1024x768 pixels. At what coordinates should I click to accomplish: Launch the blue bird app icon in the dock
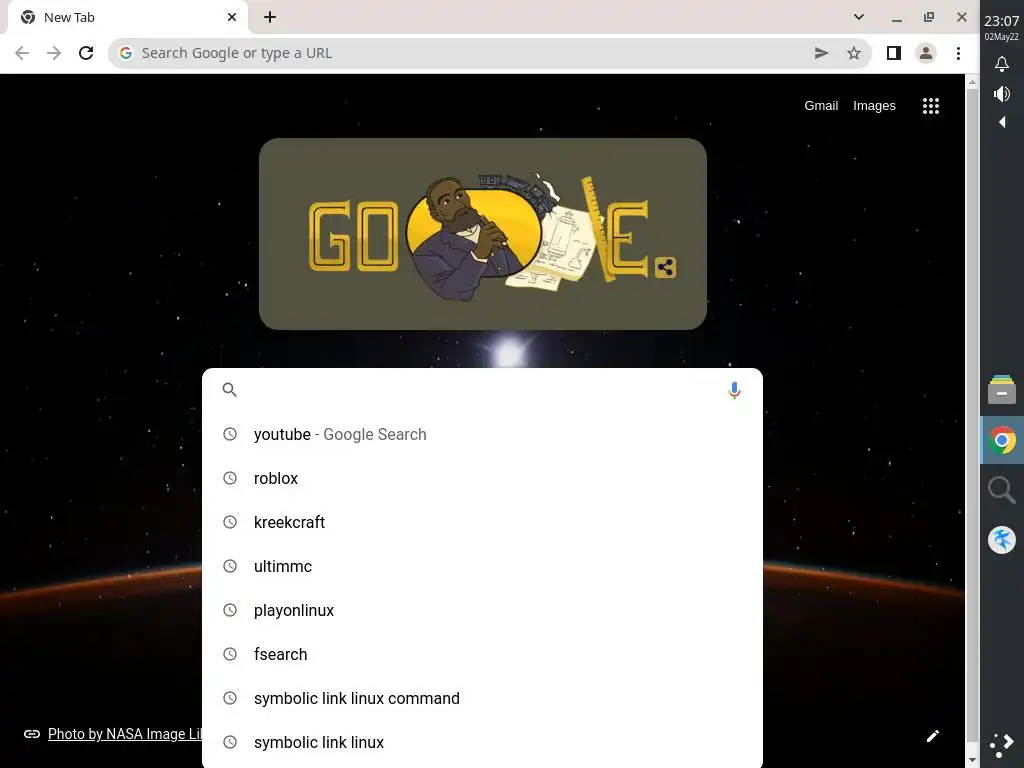point(1002,540)
